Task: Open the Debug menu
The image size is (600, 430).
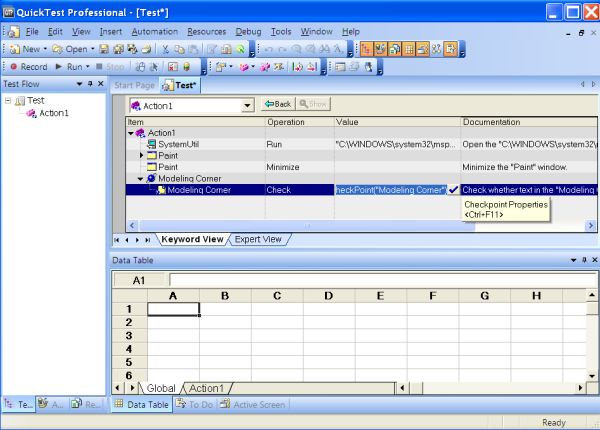Action: coord(248,32)
